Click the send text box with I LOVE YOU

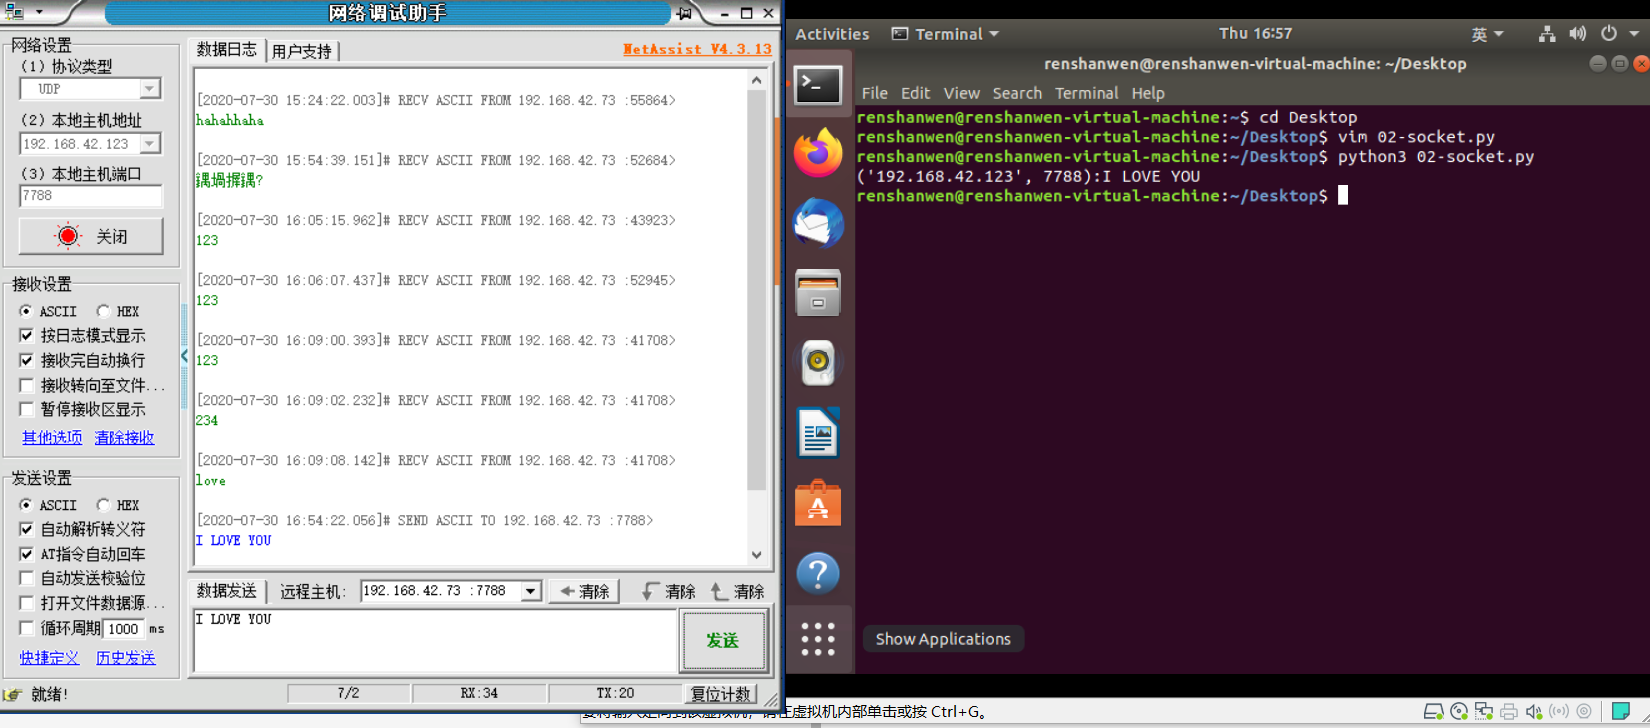coord(436,640)
